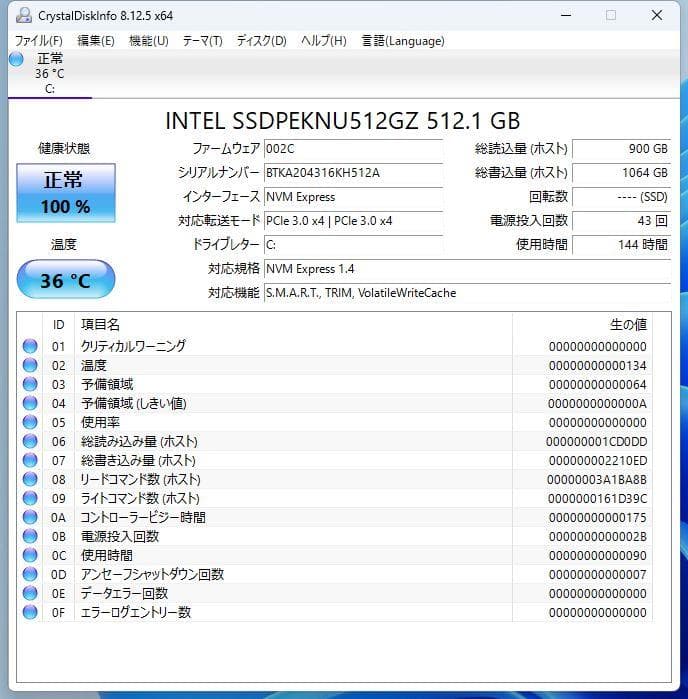
Task: Click status orb for 05 使用率 row
Action: point(30,422)
